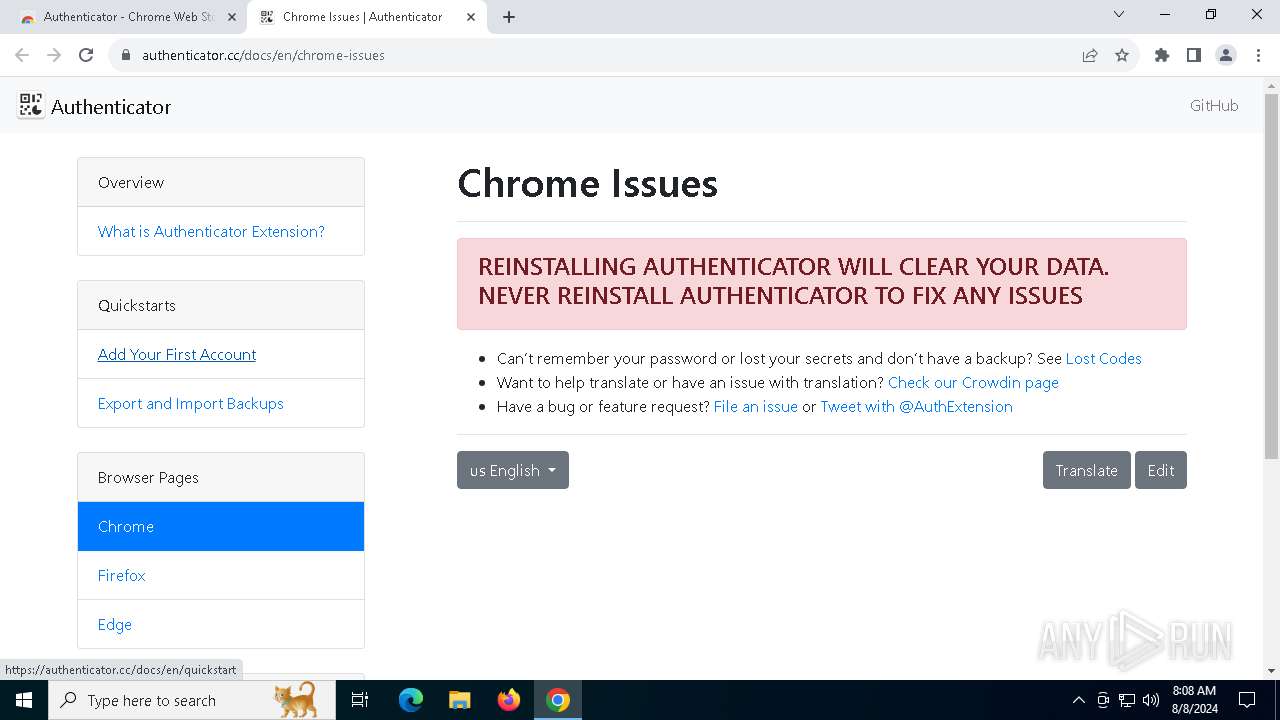Select Chrome in Browser Pages list

(x=221, y=526)
